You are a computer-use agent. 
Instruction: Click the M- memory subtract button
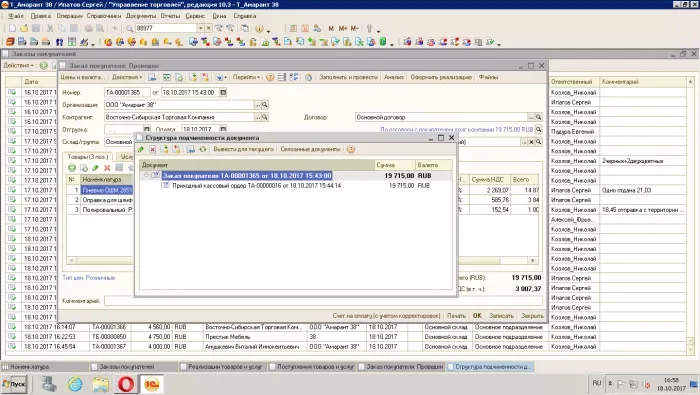coord(354,28)
